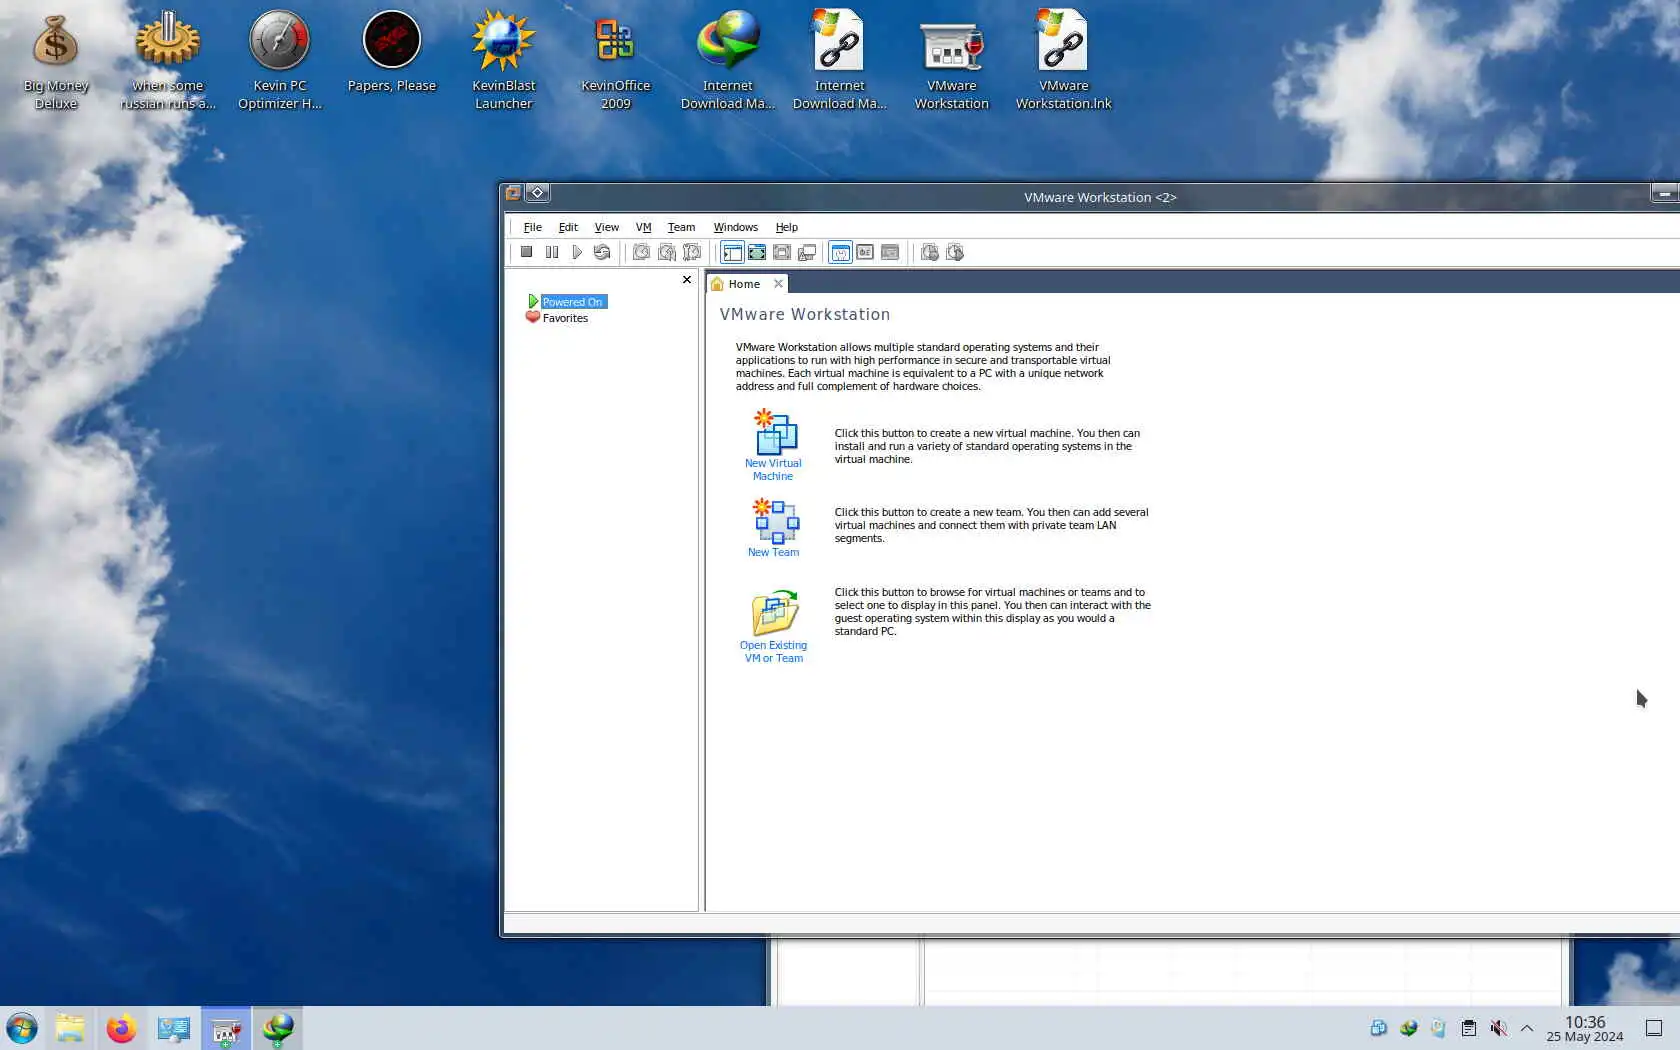1680x1050 pixels.
Task: Toggle the Console view toolbar icon
Action: point(890,252)
